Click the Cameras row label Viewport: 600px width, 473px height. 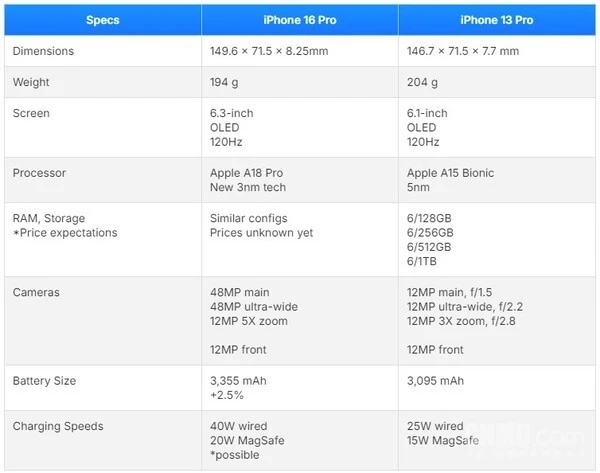[36, 292]
